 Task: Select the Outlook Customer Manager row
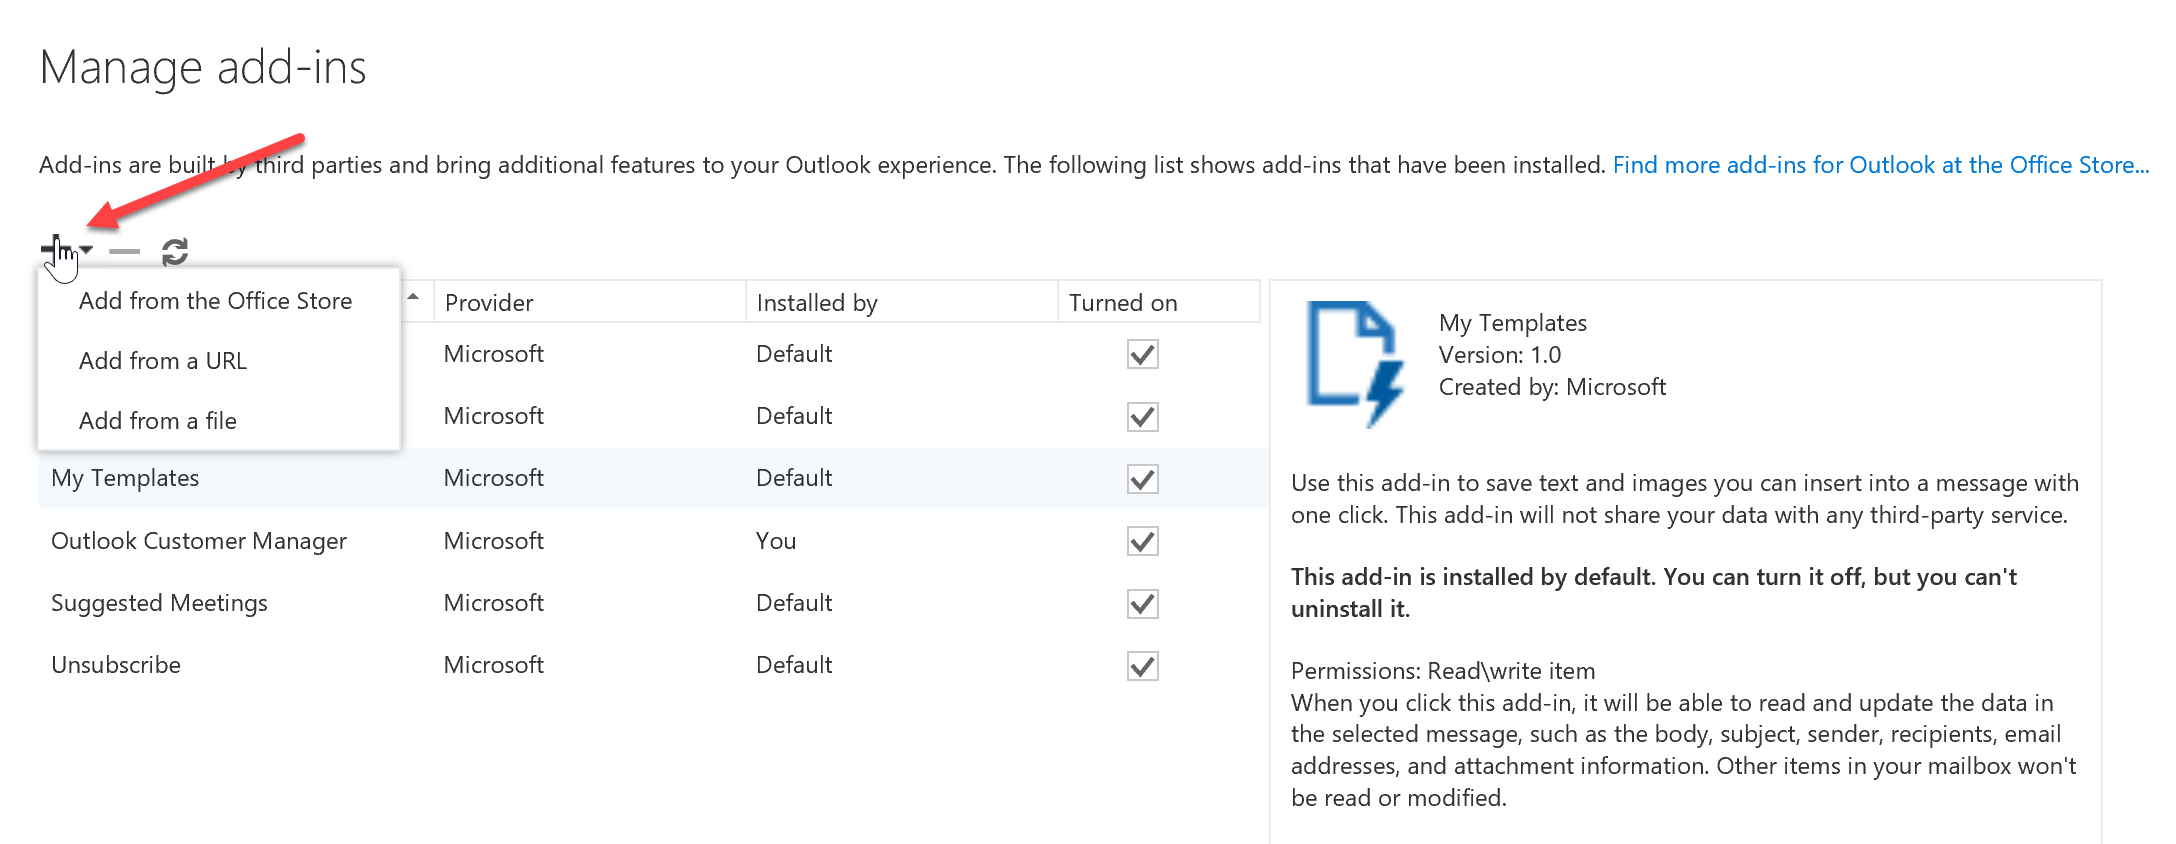pyautogui.click(x=654, y=541)
